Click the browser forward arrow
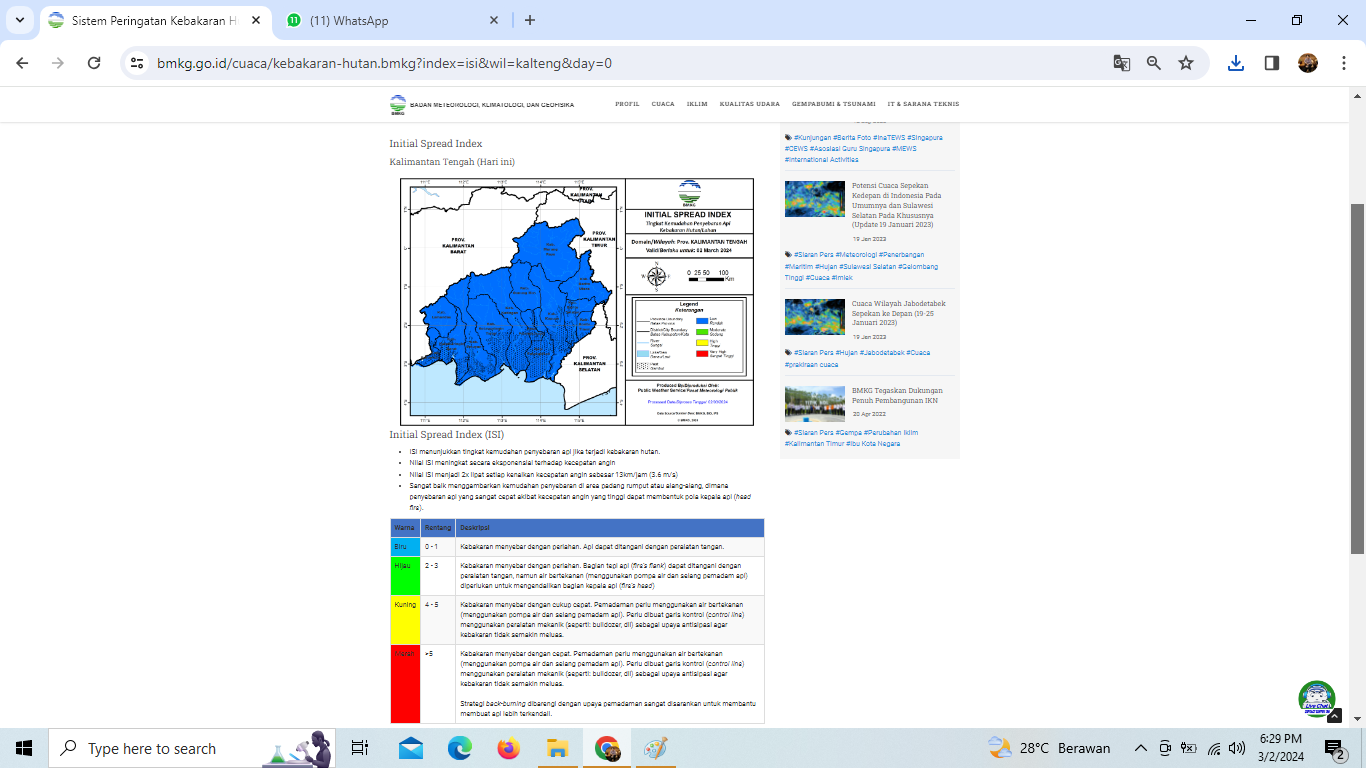 (x=58, y=63)
